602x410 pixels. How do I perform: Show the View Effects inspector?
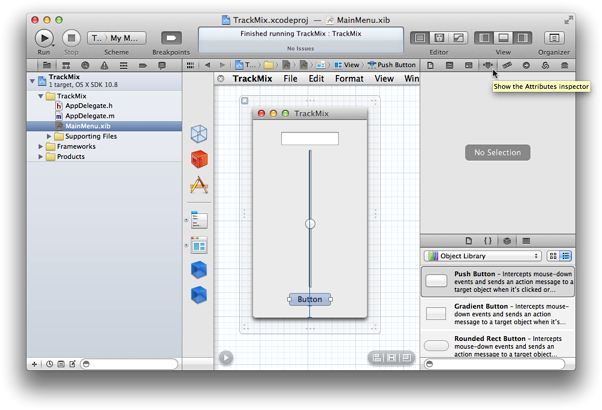564,65
